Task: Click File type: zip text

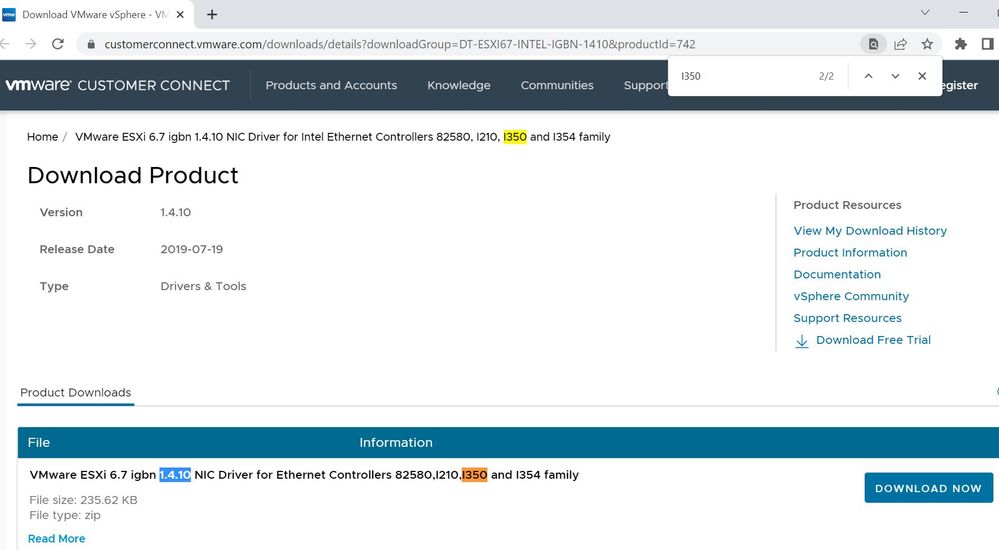Action: click(x=64, y=515)
